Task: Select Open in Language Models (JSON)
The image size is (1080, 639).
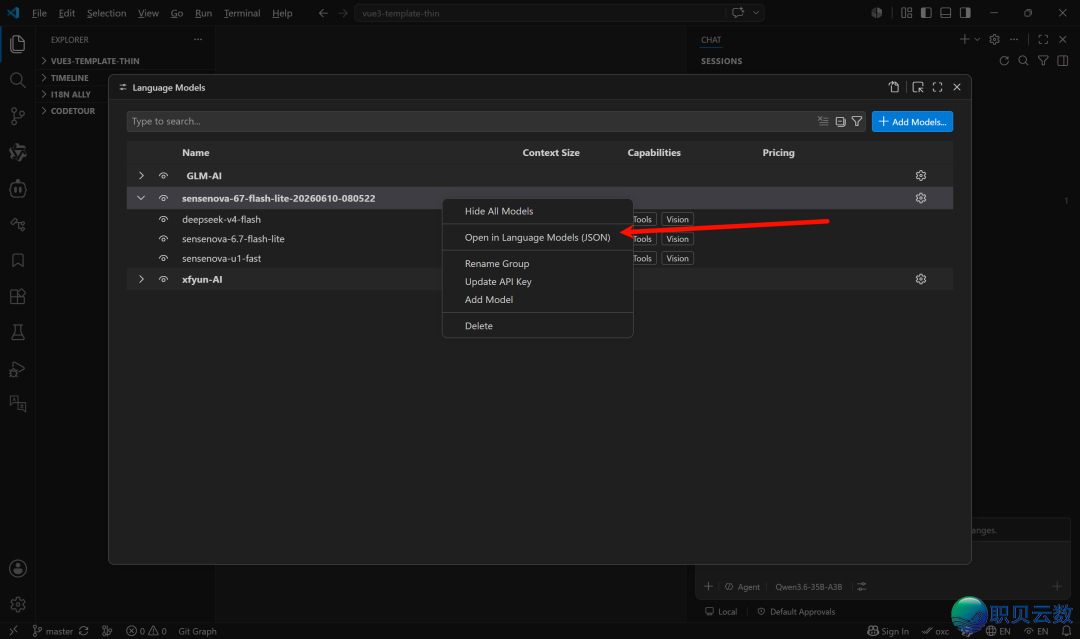Action: tap(537, 238)
